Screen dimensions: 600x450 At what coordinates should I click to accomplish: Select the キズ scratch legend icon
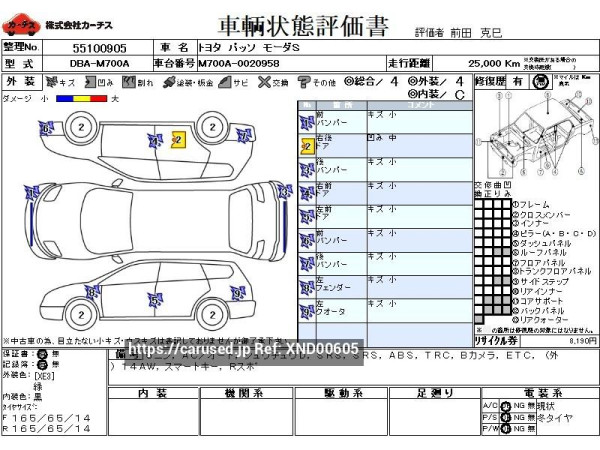[x=51, y=82]
